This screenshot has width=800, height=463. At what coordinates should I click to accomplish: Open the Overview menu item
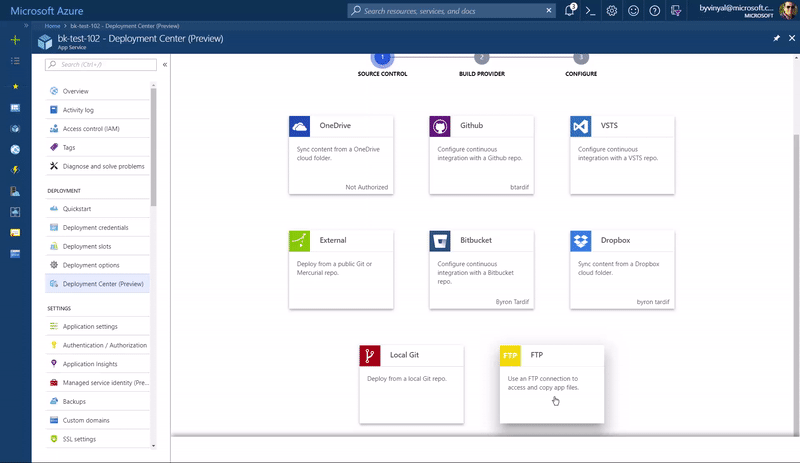(75, 91)
